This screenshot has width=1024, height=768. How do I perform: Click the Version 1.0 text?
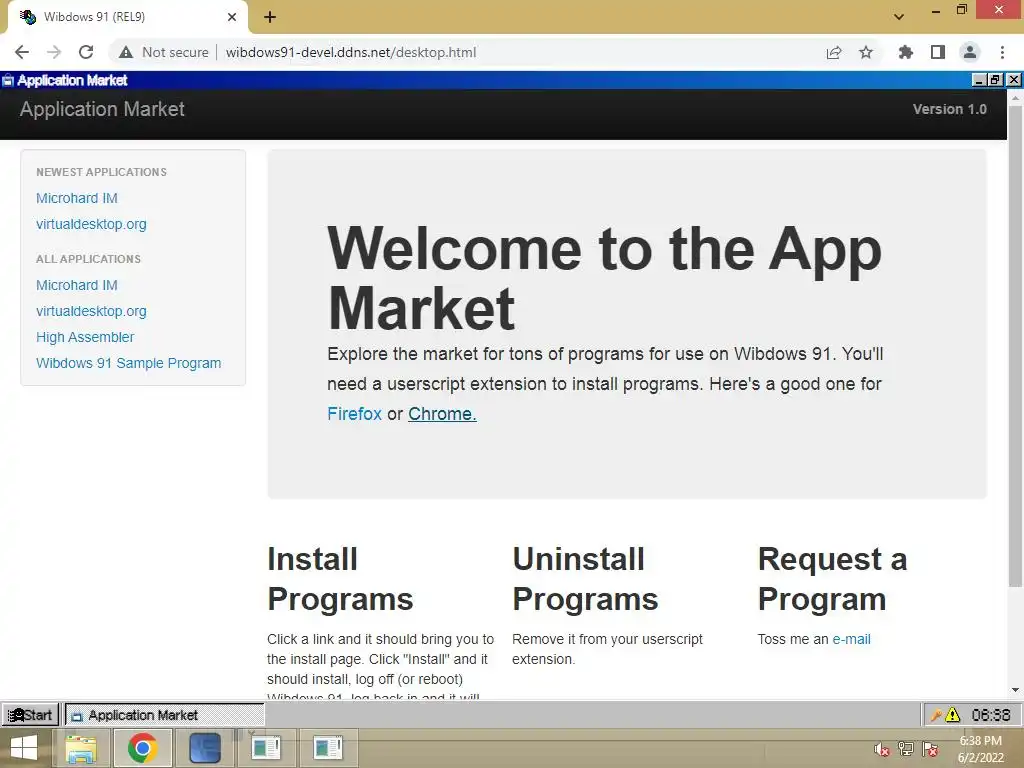(x=950, y=109)
